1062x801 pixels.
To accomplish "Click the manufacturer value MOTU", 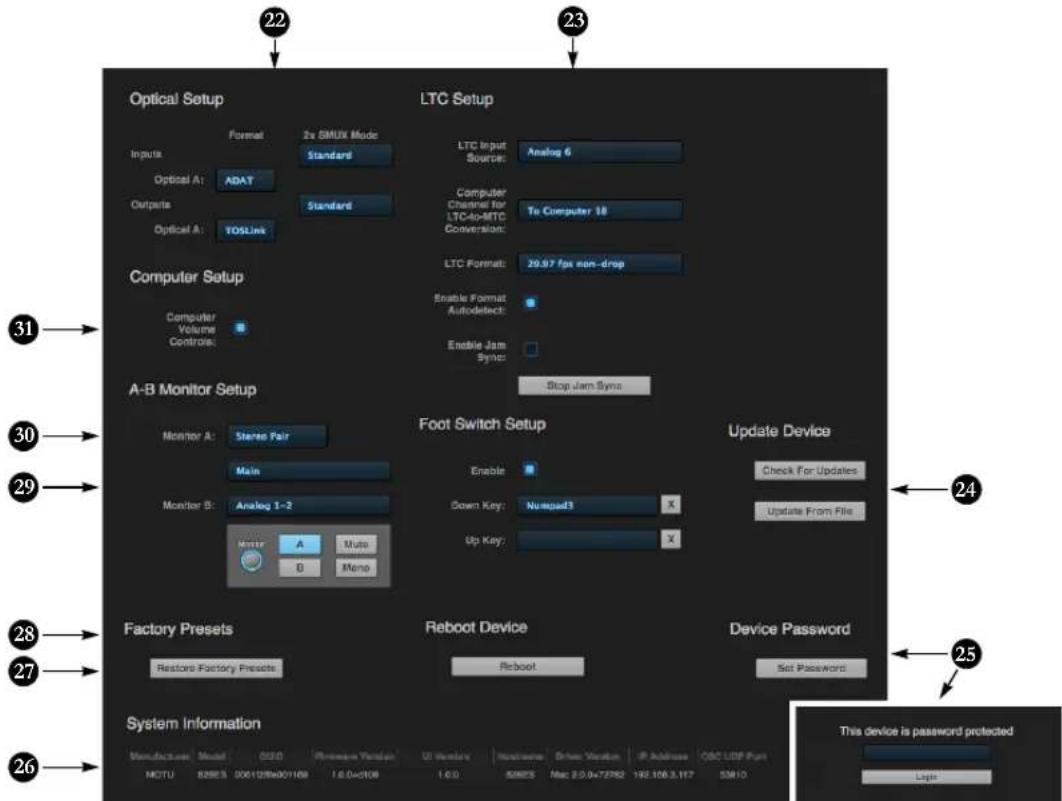I will 160,774.
